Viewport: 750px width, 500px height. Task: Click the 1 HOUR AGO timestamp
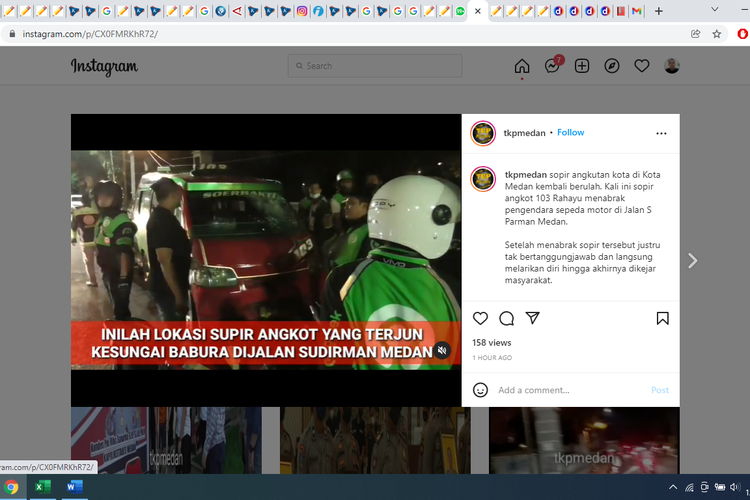[x=492, y=357]
